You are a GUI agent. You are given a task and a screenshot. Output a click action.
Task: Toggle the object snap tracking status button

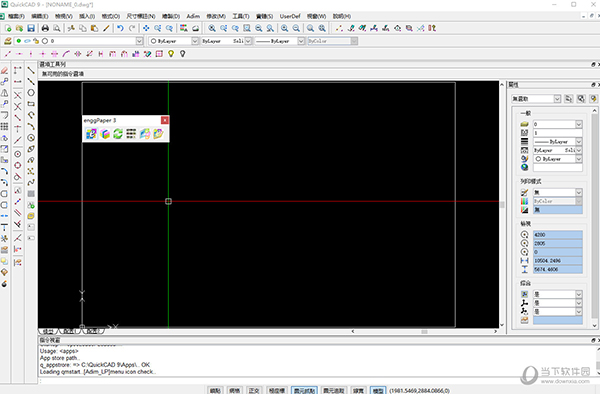[x=334, y=390]
